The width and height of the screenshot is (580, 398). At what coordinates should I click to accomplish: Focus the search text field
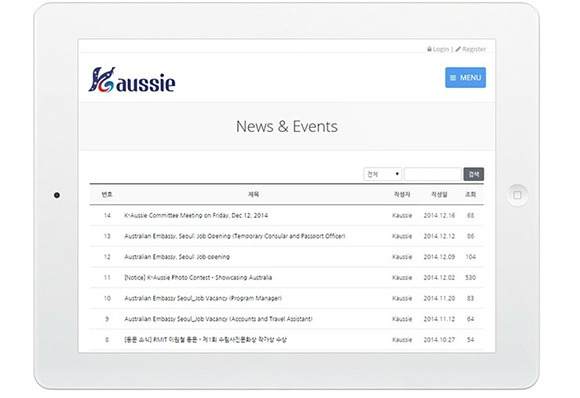coord(432,174)
